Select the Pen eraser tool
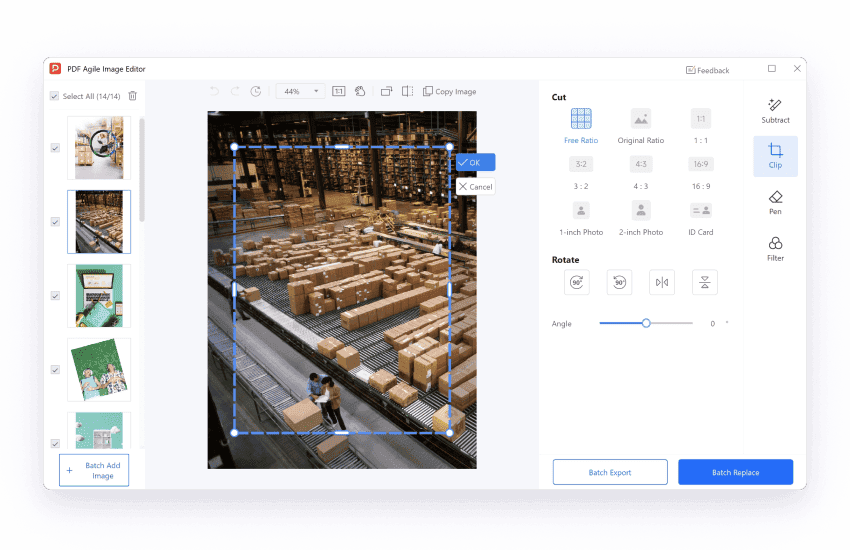Screen dimensions: 850x550 (x=775, y=202)
